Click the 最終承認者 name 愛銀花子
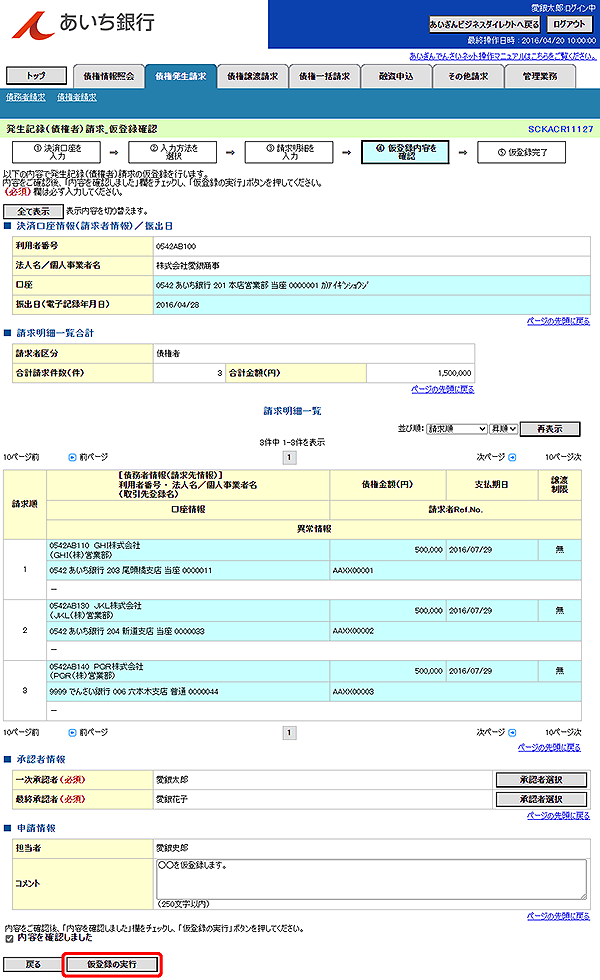600x980 pixels. tap(172, 799)
